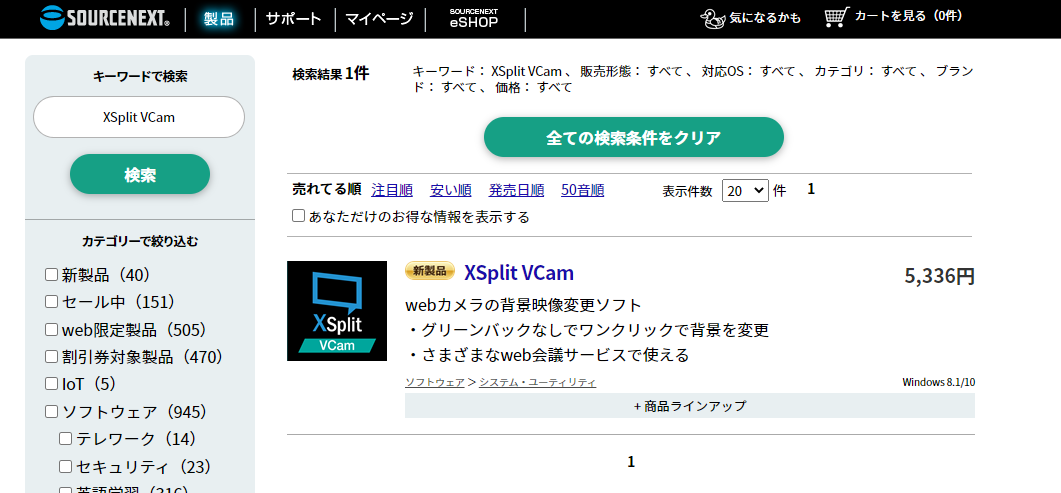Image resolution: width=1061 pixels, height=493 pixels.
Task: Click システム・ユーティリティ breadcrumb link
Action: (537, 383)
